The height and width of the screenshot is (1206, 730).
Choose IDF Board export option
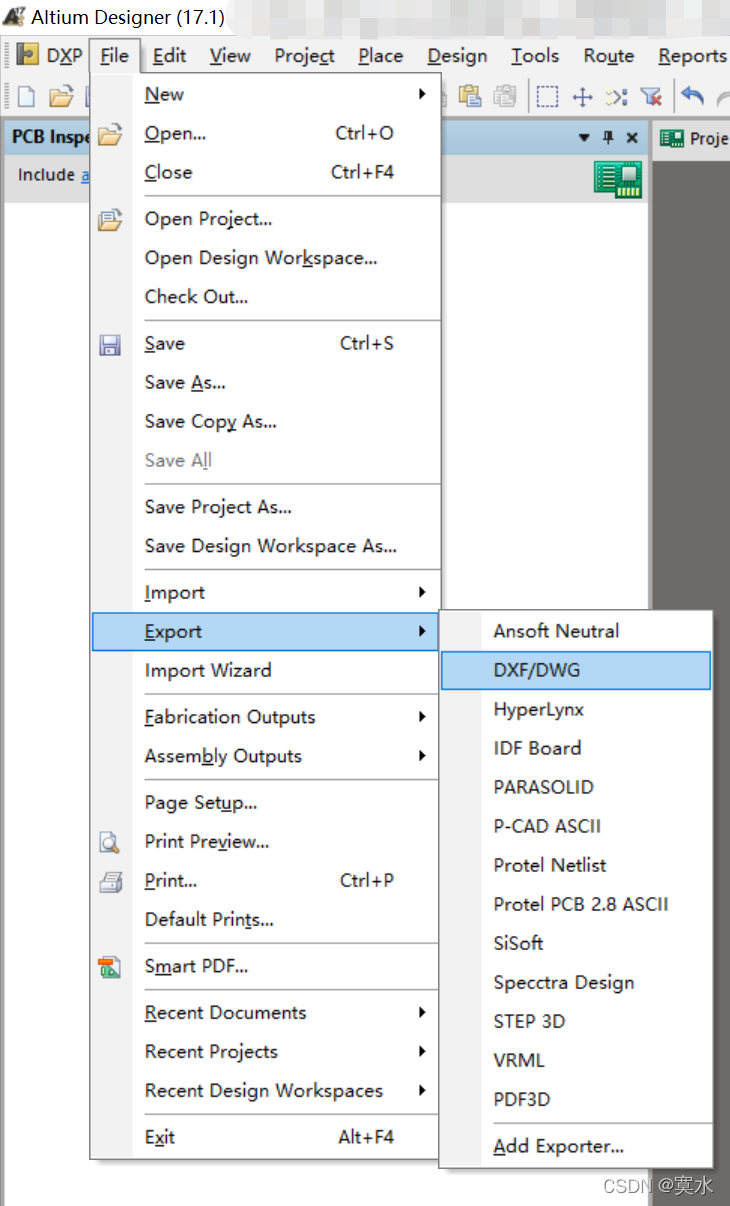click(576, 749)
